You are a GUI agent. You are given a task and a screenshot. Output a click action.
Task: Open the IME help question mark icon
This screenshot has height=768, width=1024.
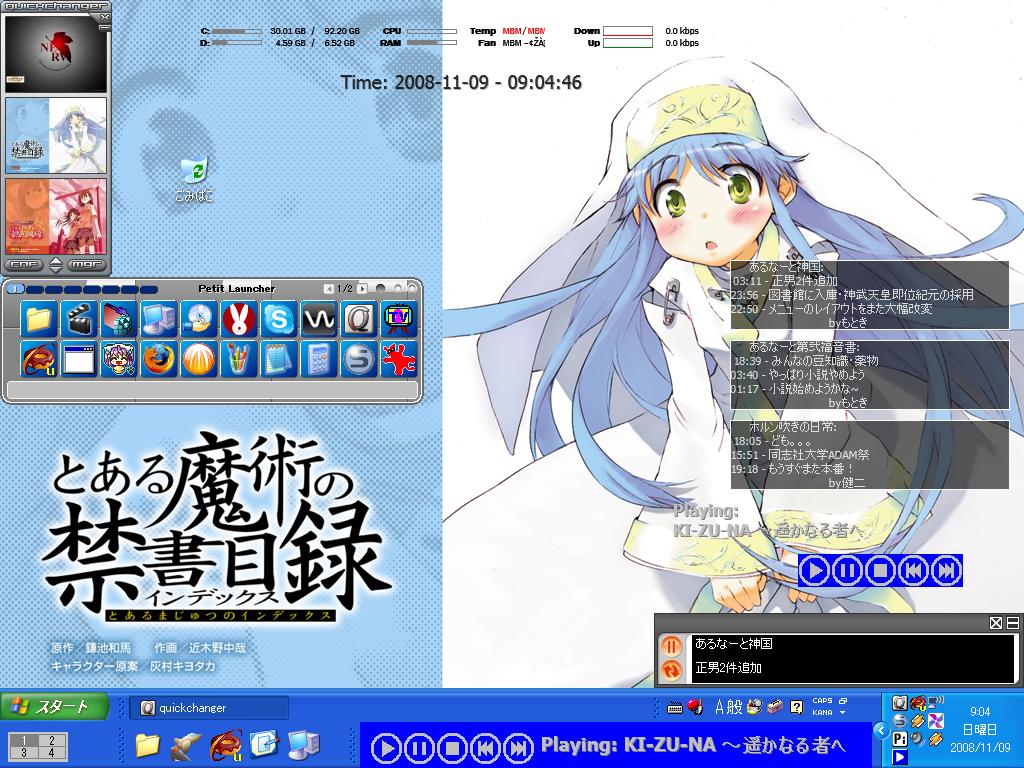796,707
